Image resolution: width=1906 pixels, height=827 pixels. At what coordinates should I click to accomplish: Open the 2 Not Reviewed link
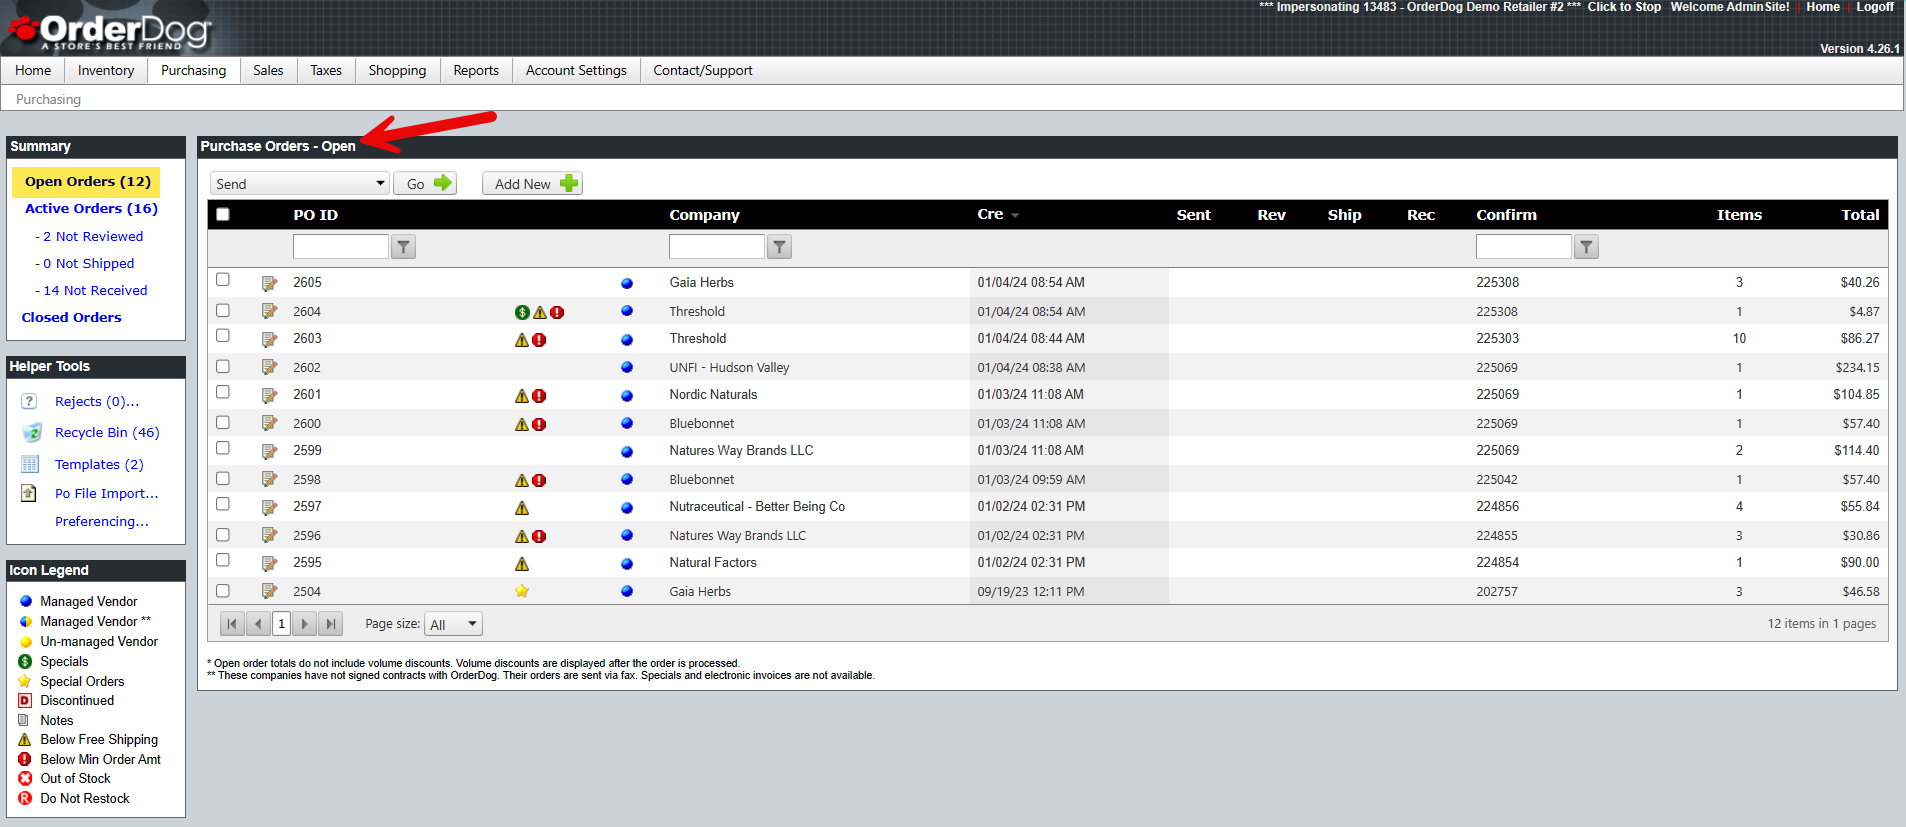click(x=93, y=237)
